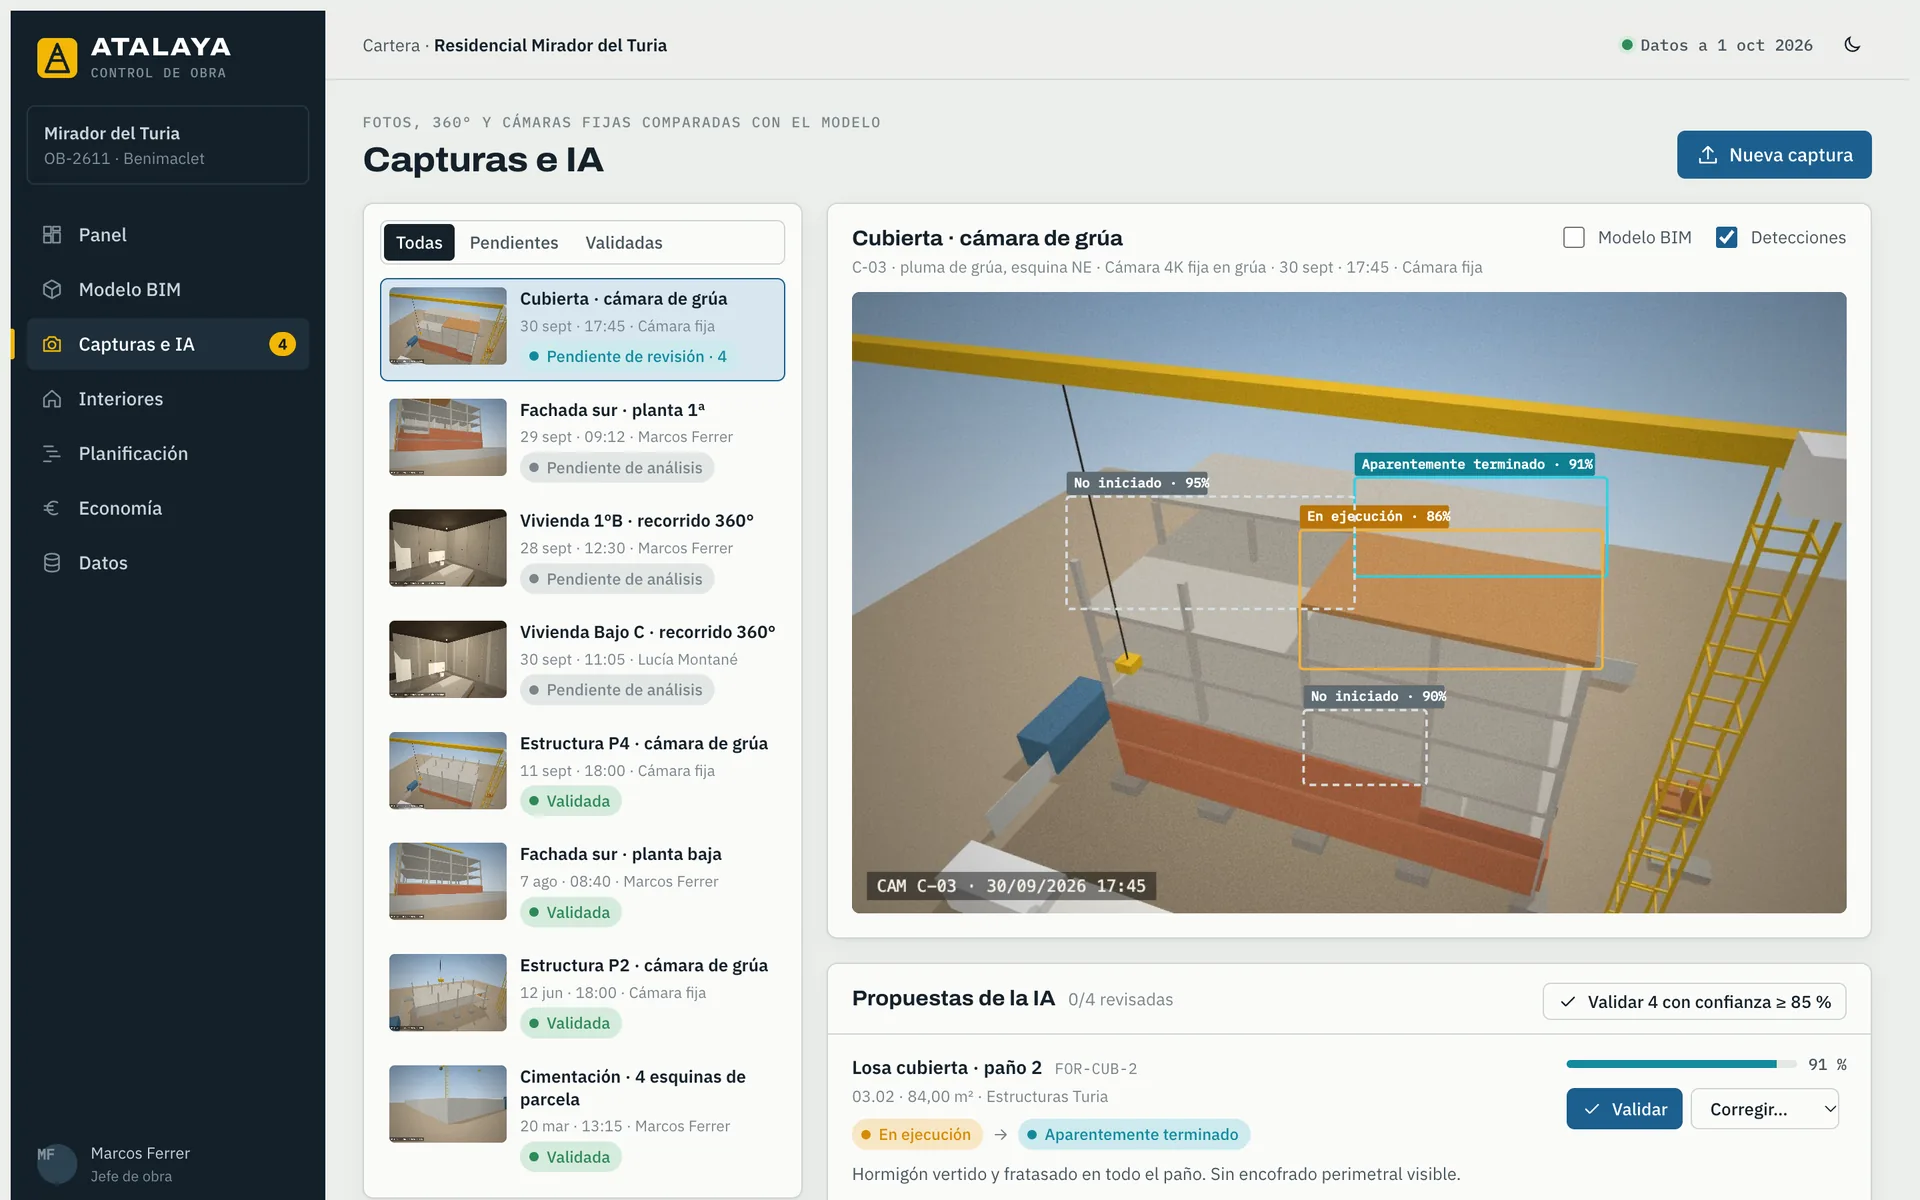Select No iniciado · 90% detection label
This screenshot has height=1200, width=1920.
pyautogui.click(x=1376, y=696)
